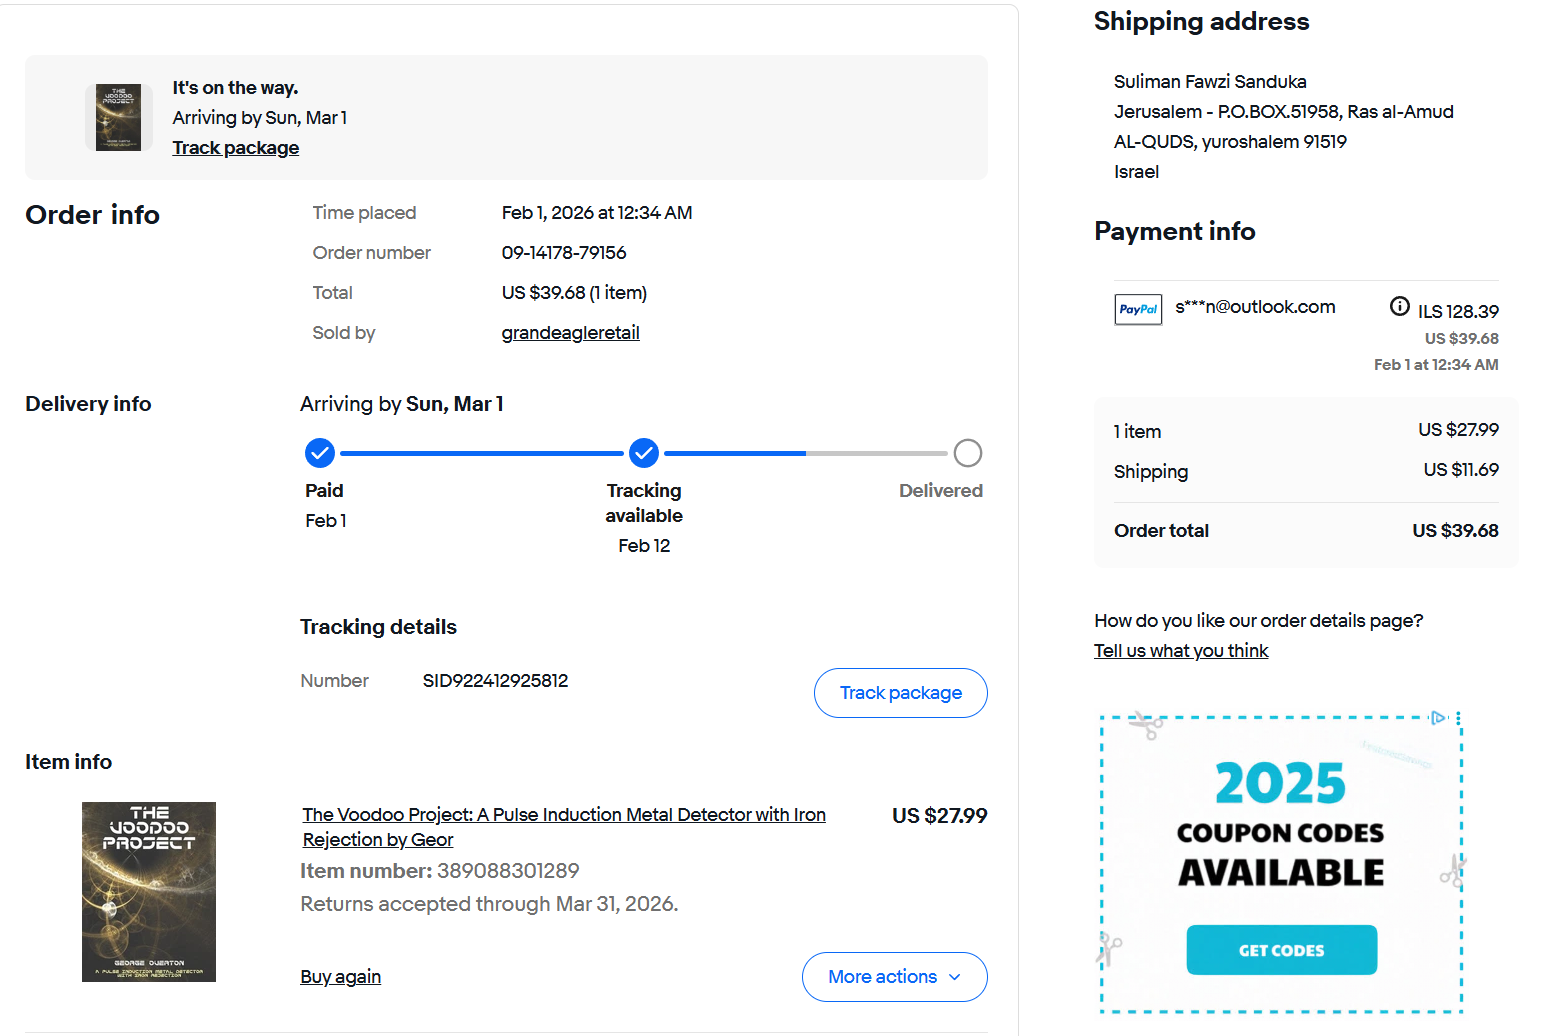Click the PayPal logo icon

click(1138, 309)
